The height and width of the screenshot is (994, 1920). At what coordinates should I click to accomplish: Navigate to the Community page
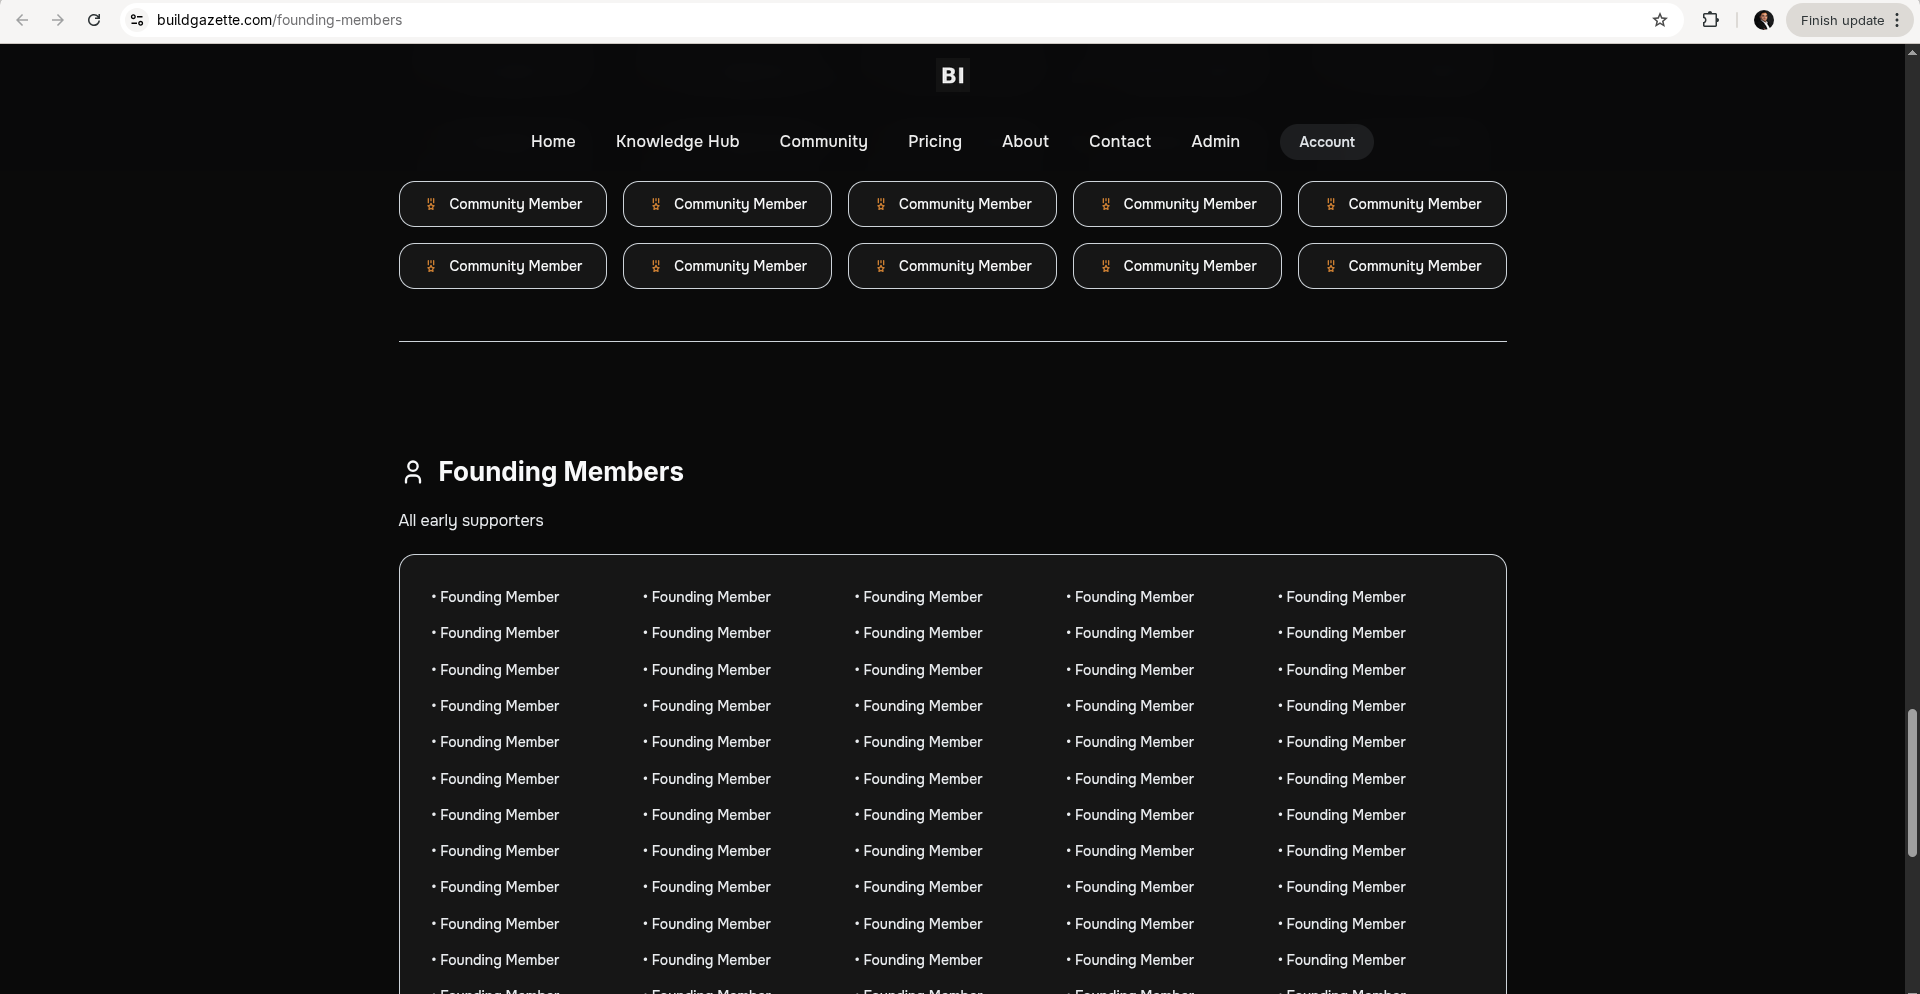[824, 142]
